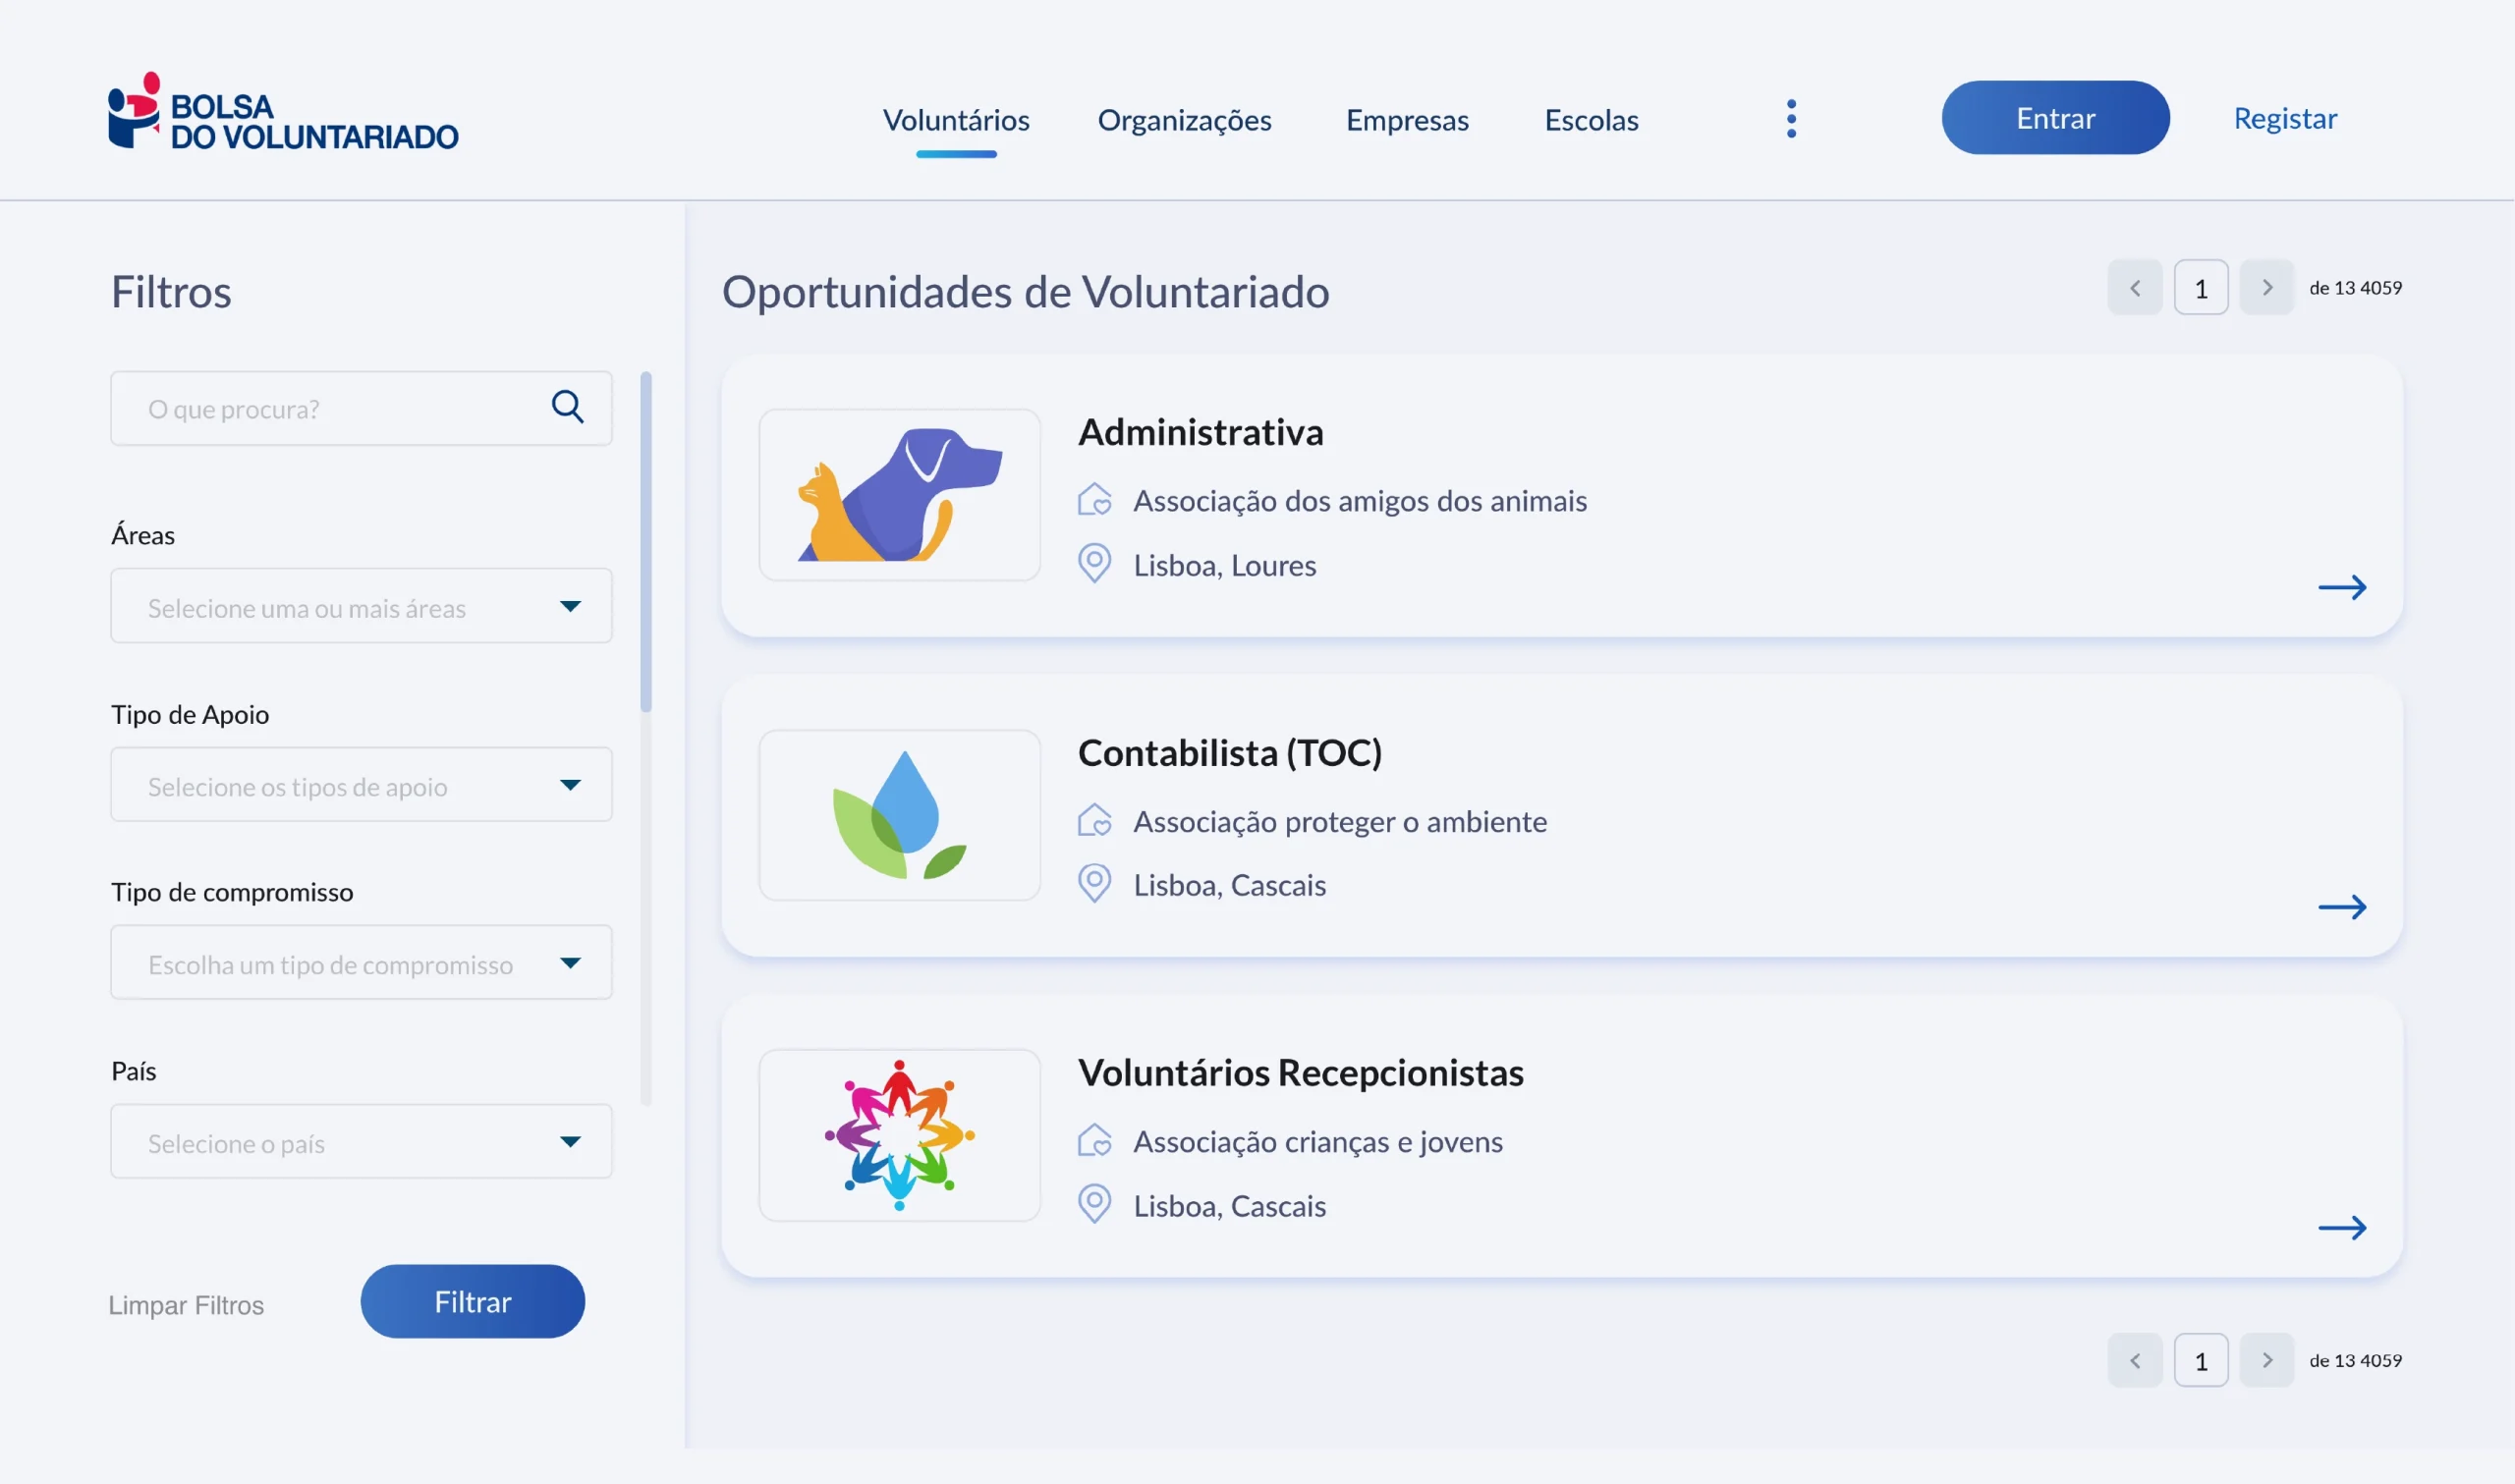Click the bottom pagination page number box
This screenshot has height=1484, width=2515.
click(x=2201, y=1360)
